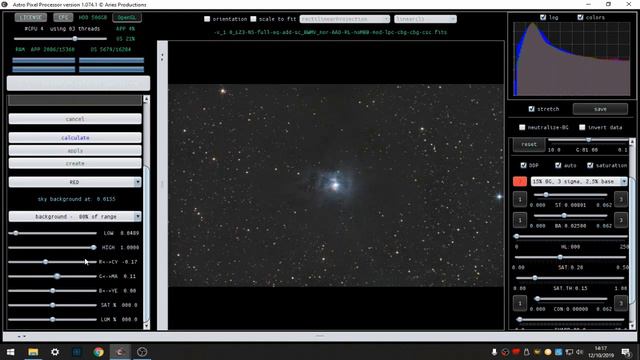
Task: Click the bottom console expand arrows
Action: (22, 336)
